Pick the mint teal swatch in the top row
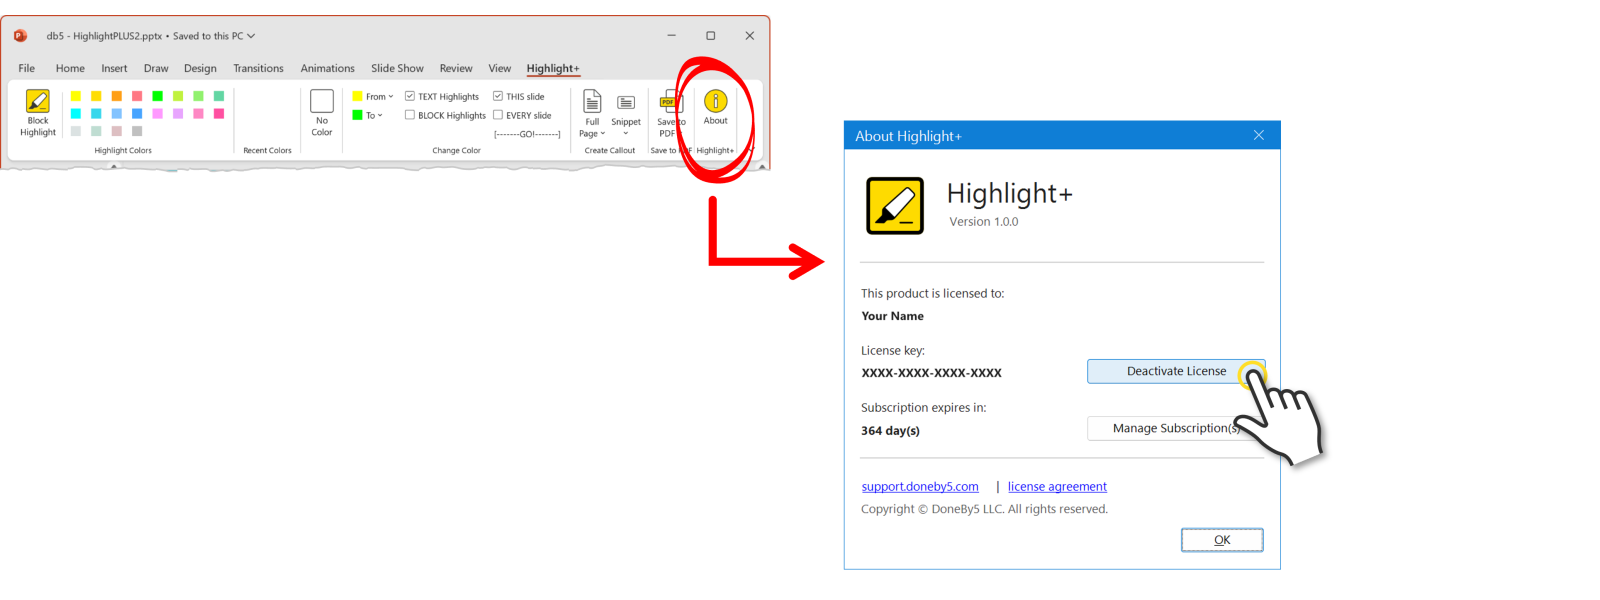 [219, 96]
